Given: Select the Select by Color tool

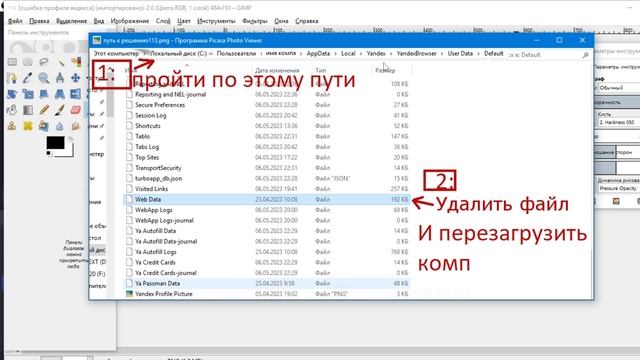Looking at the screenshot, I should pos(76,62).
